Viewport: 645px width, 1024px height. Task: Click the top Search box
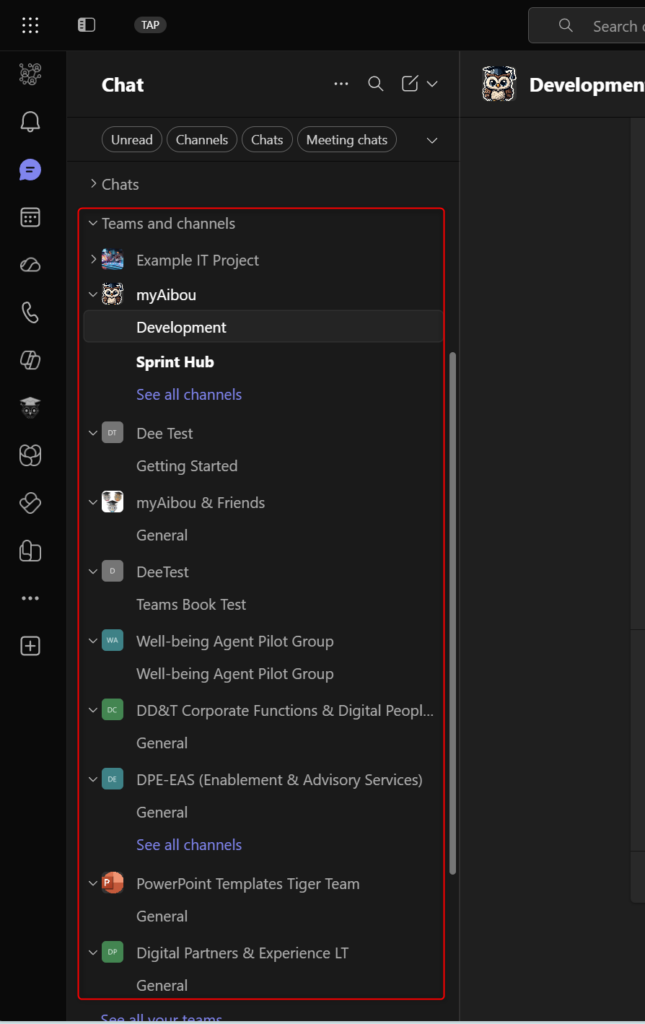point(587,25)
